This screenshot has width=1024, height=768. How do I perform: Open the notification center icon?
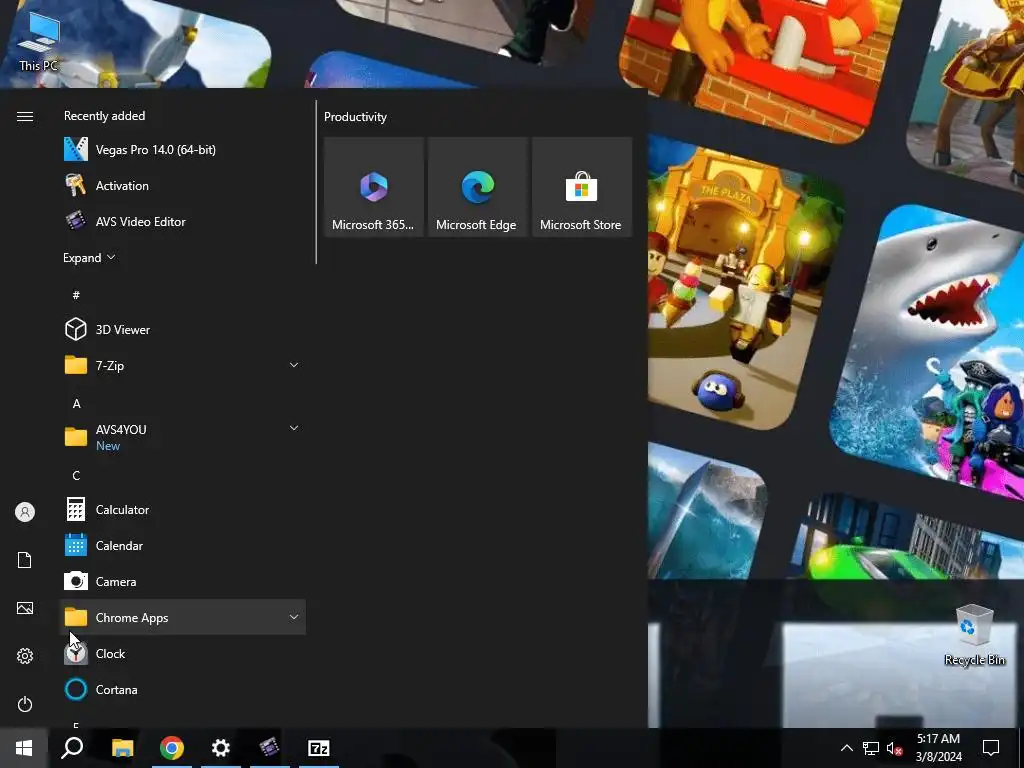pyautogui.click(x=991, y=748)
